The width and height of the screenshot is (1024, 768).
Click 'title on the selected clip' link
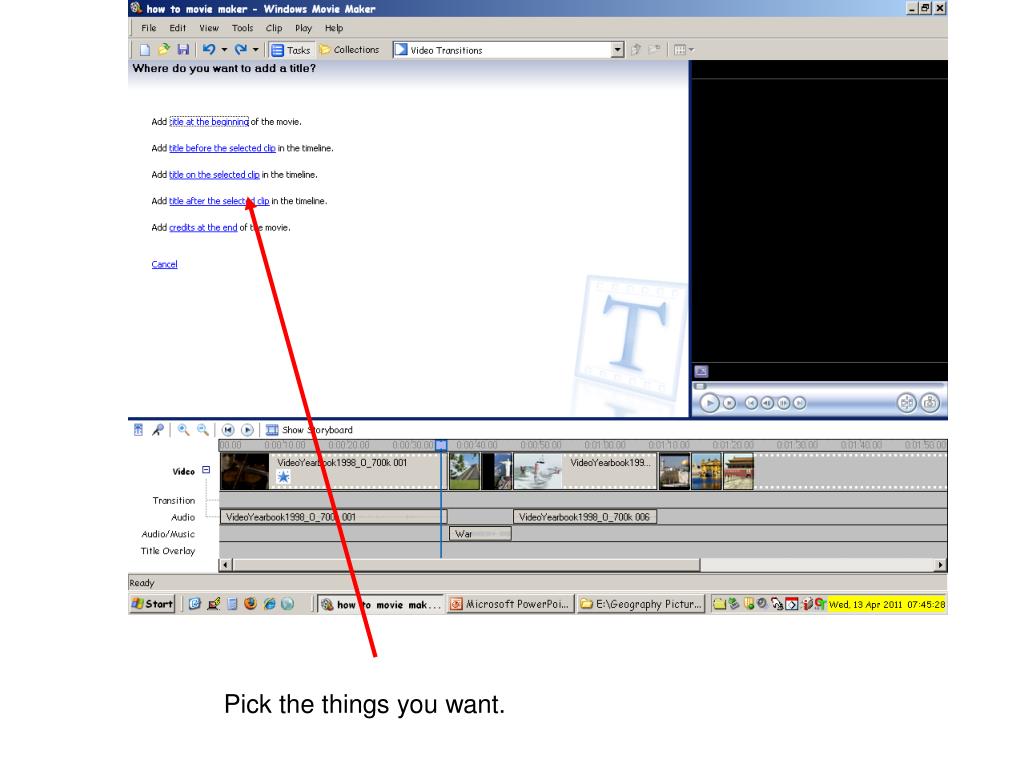[x=214, y=174]
